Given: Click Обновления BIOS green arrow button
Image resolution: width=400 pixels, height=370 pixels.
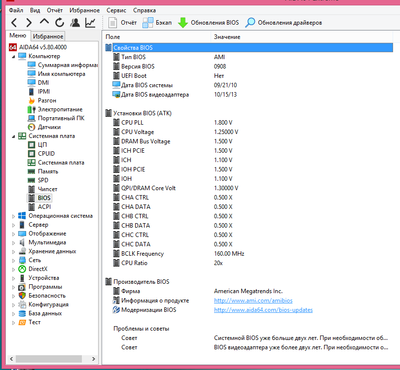Looking at the screenshot, I should coord(208,23).
